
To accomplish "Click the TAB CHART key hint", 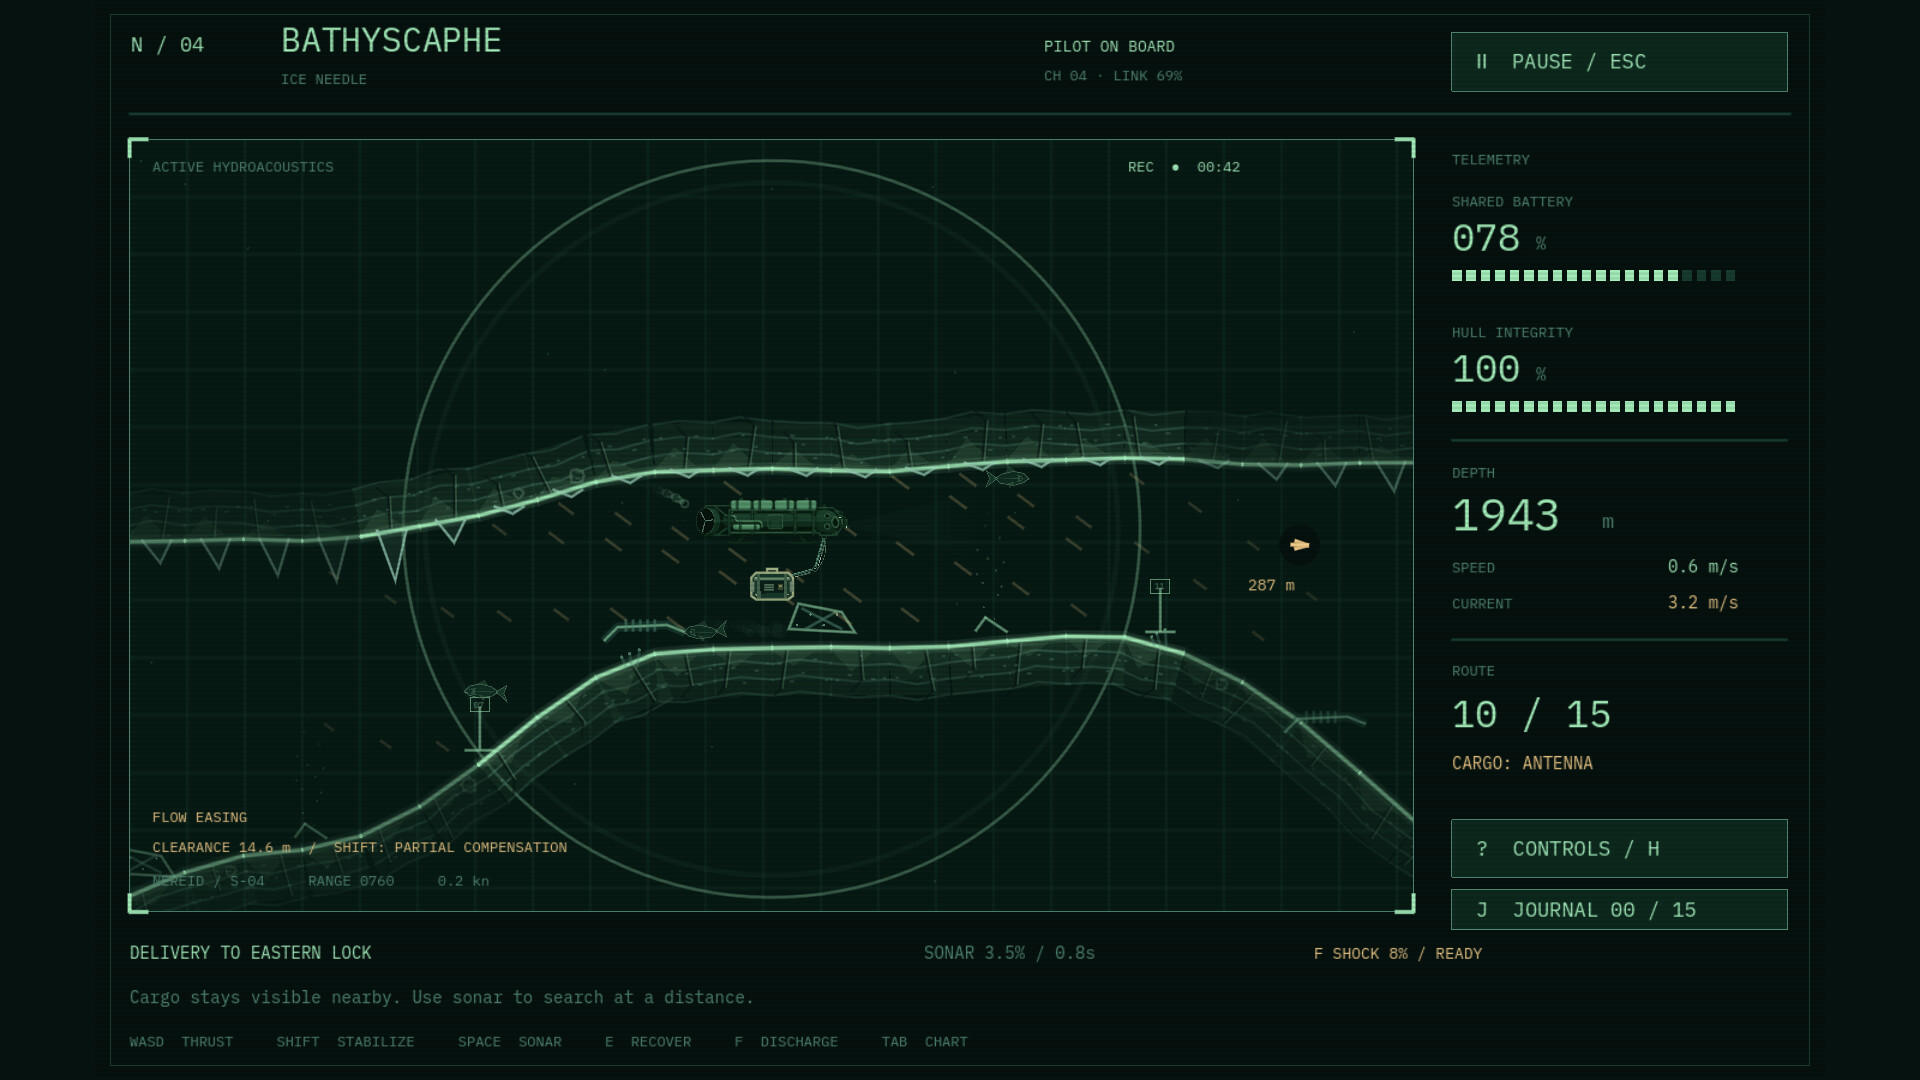I will click(924, 1042).
